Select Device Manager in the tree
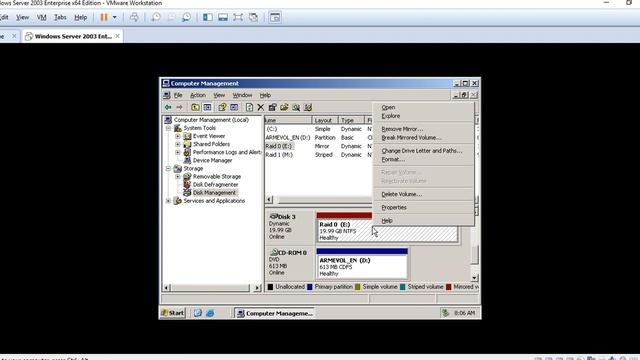The width and height of the screenshot is (640, 360). tap(212, 160)
